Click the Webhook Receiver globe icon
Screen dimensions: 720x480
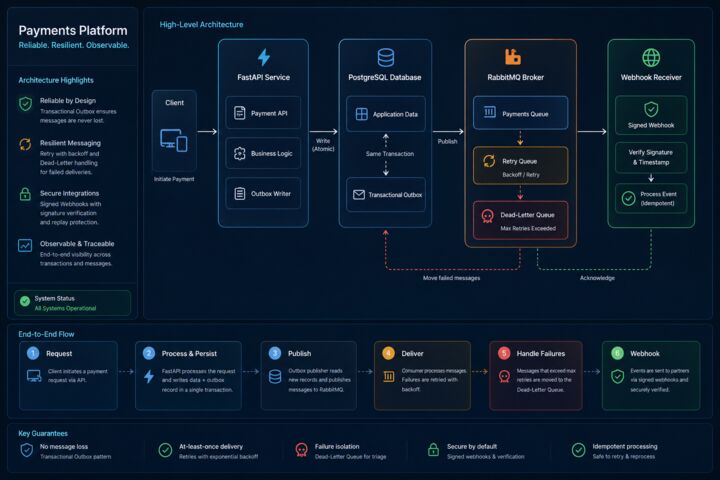[651, 58]
